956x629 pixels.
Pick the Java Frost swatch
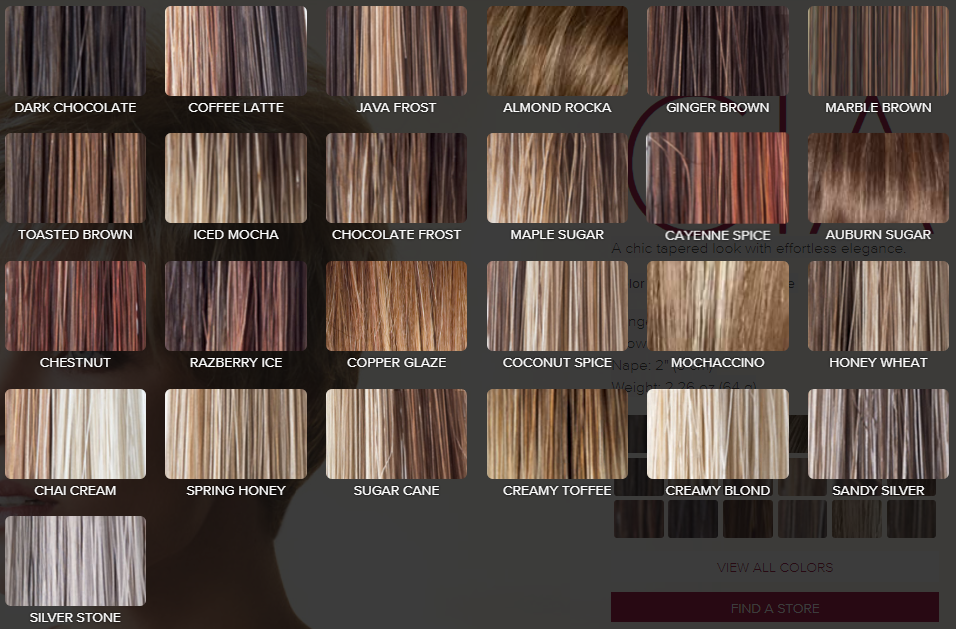click(x=396, y=51)
